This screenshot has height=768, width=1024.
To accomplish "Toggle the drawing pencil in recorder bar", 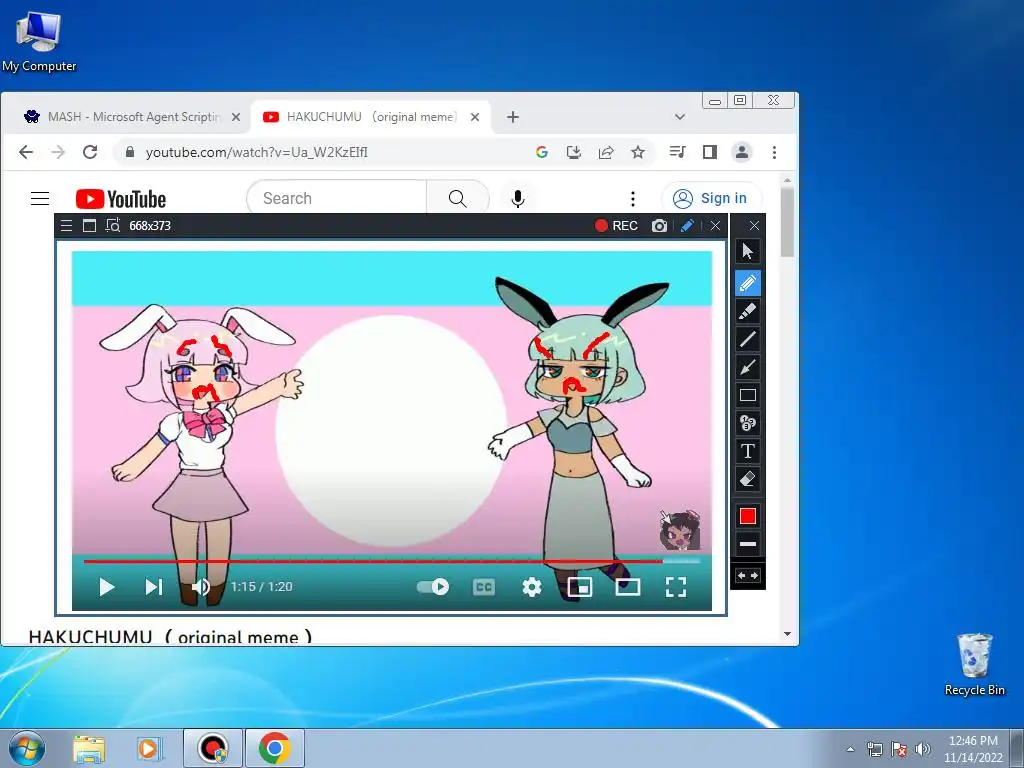I will pos(687,225).
